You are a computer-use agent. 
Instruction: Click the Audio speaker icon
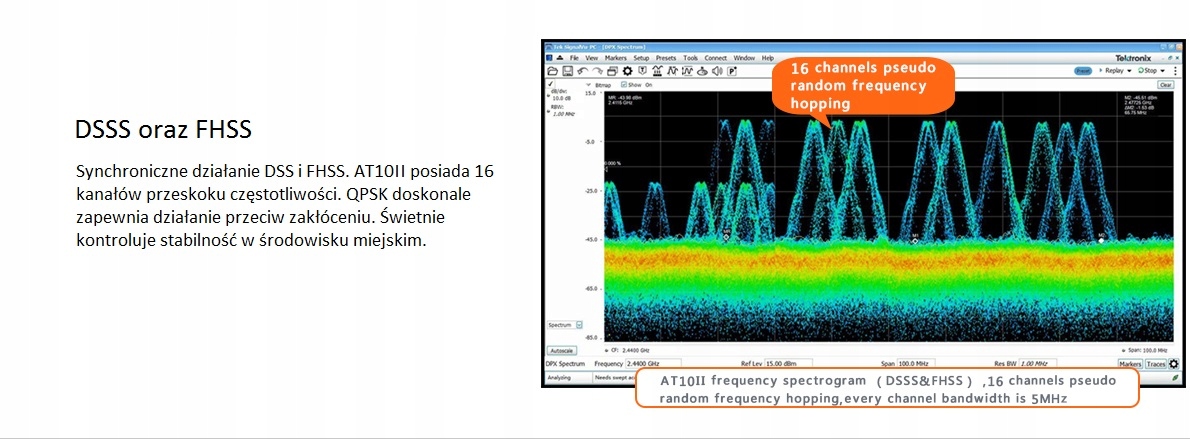(715, 71)
